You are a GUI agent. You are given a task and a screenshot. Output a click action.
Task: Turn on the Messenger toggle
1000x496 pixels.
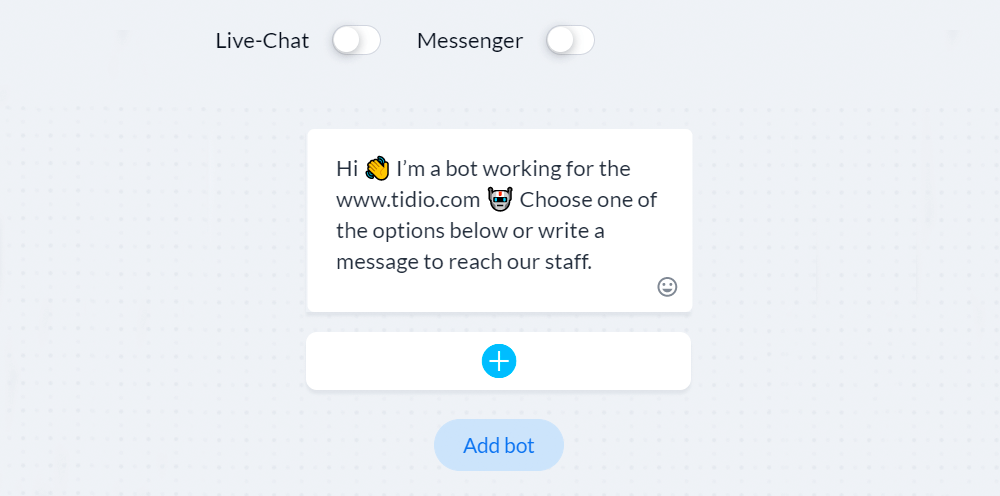click(570, 41)
